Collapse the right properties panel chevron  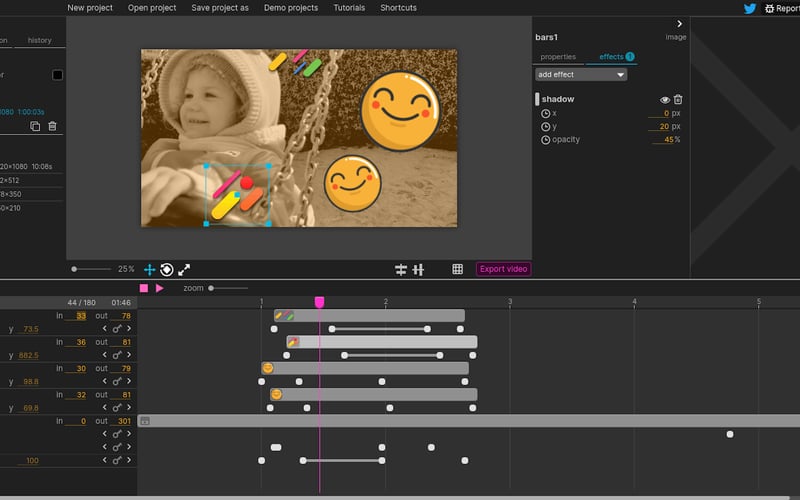tap(680, 24)
